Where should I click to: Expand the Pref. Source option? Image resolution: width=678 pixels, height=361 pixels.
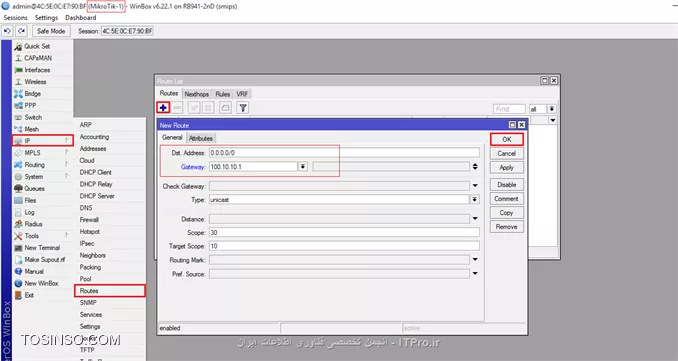point(475,274)
